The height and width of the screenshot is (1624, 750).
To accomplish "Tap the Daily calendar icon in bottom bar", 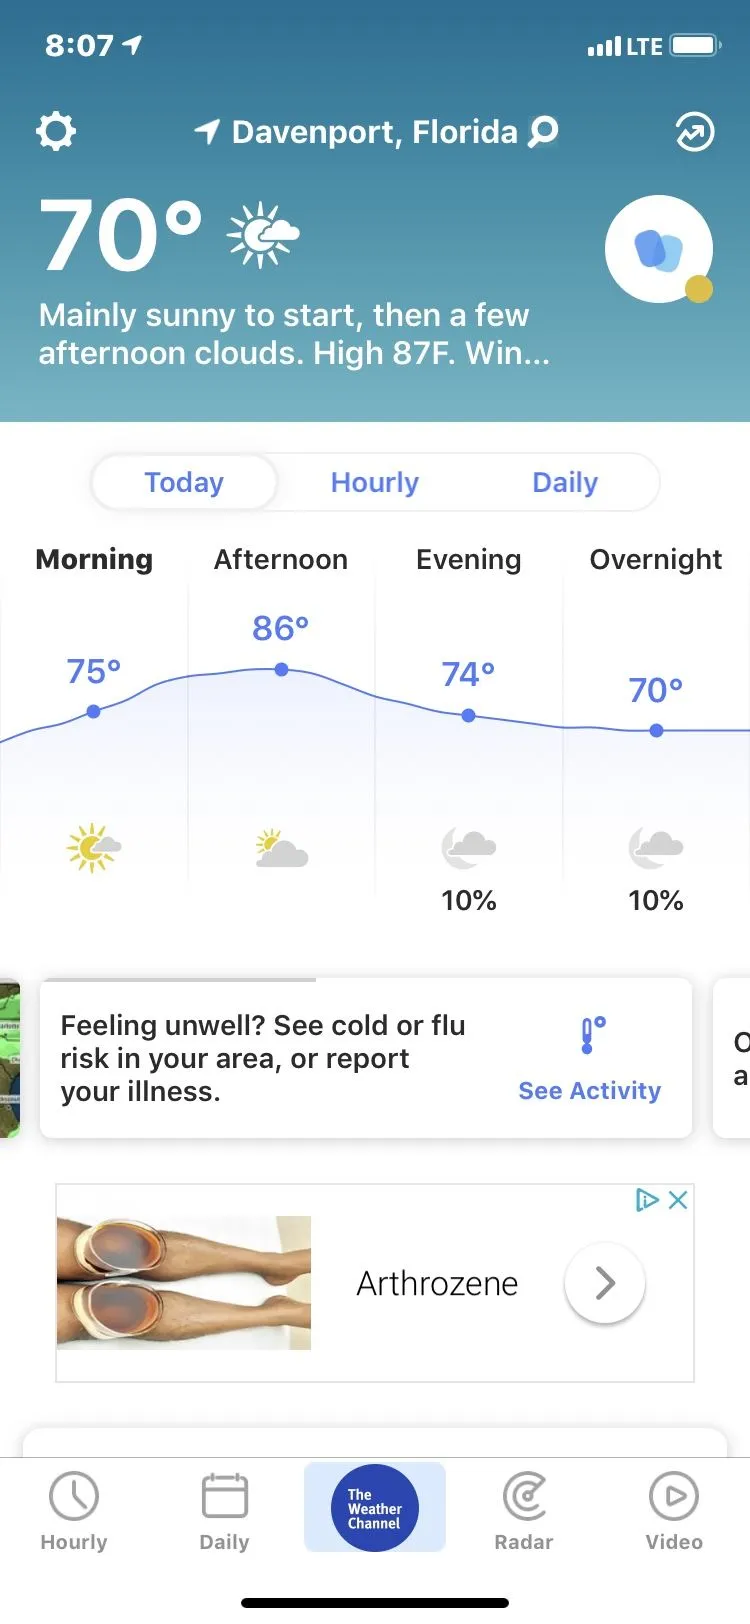I will pyautogui.click(x=224, y=1497).
